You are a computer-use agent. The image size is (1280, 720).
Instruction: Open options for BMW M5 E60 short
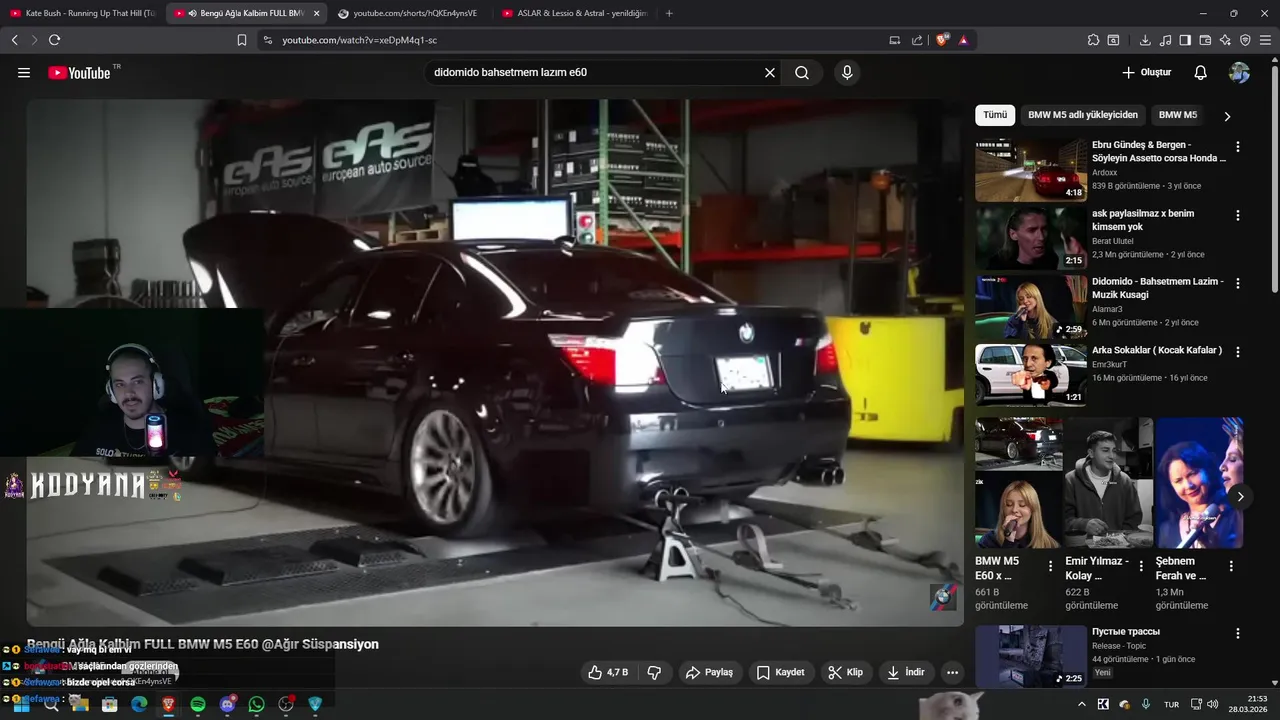1050,566
